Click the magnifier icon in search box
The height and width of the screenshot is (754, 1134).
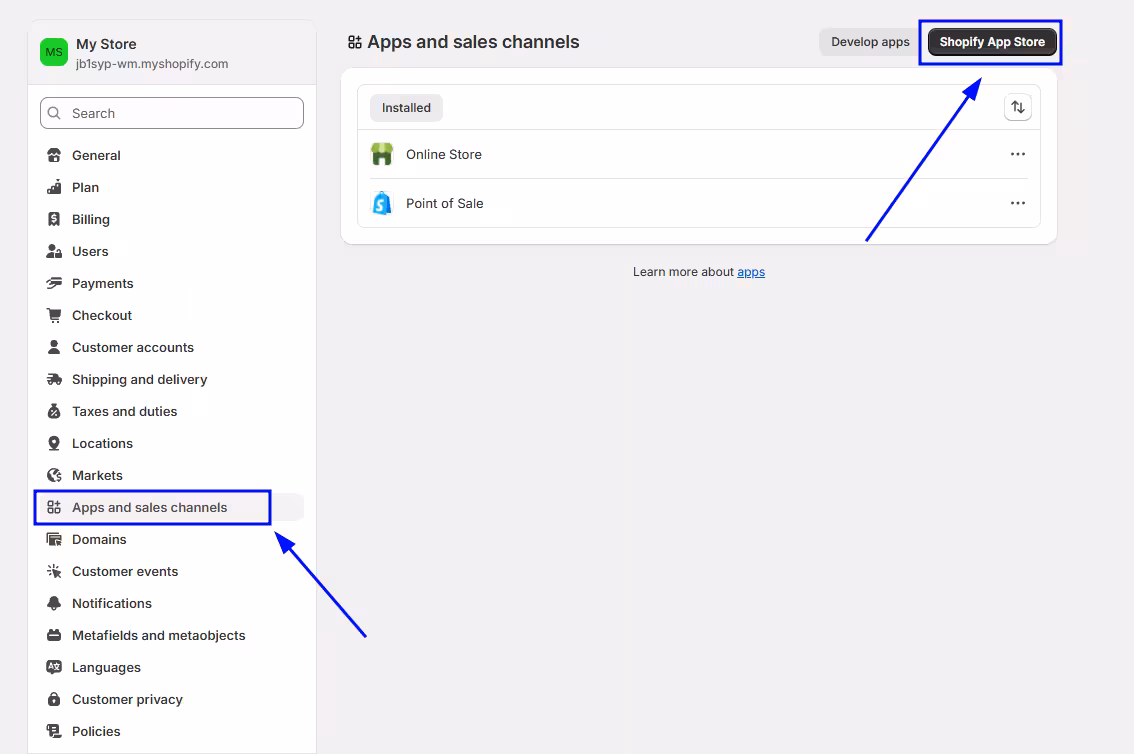(54, 113)
